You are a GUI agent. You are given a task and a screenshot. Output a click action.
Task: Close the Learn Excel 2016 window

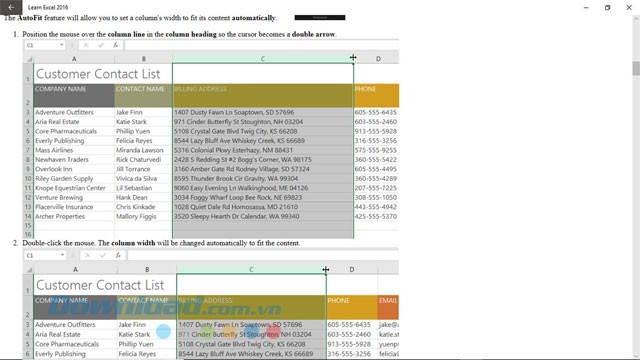point(629,7)
